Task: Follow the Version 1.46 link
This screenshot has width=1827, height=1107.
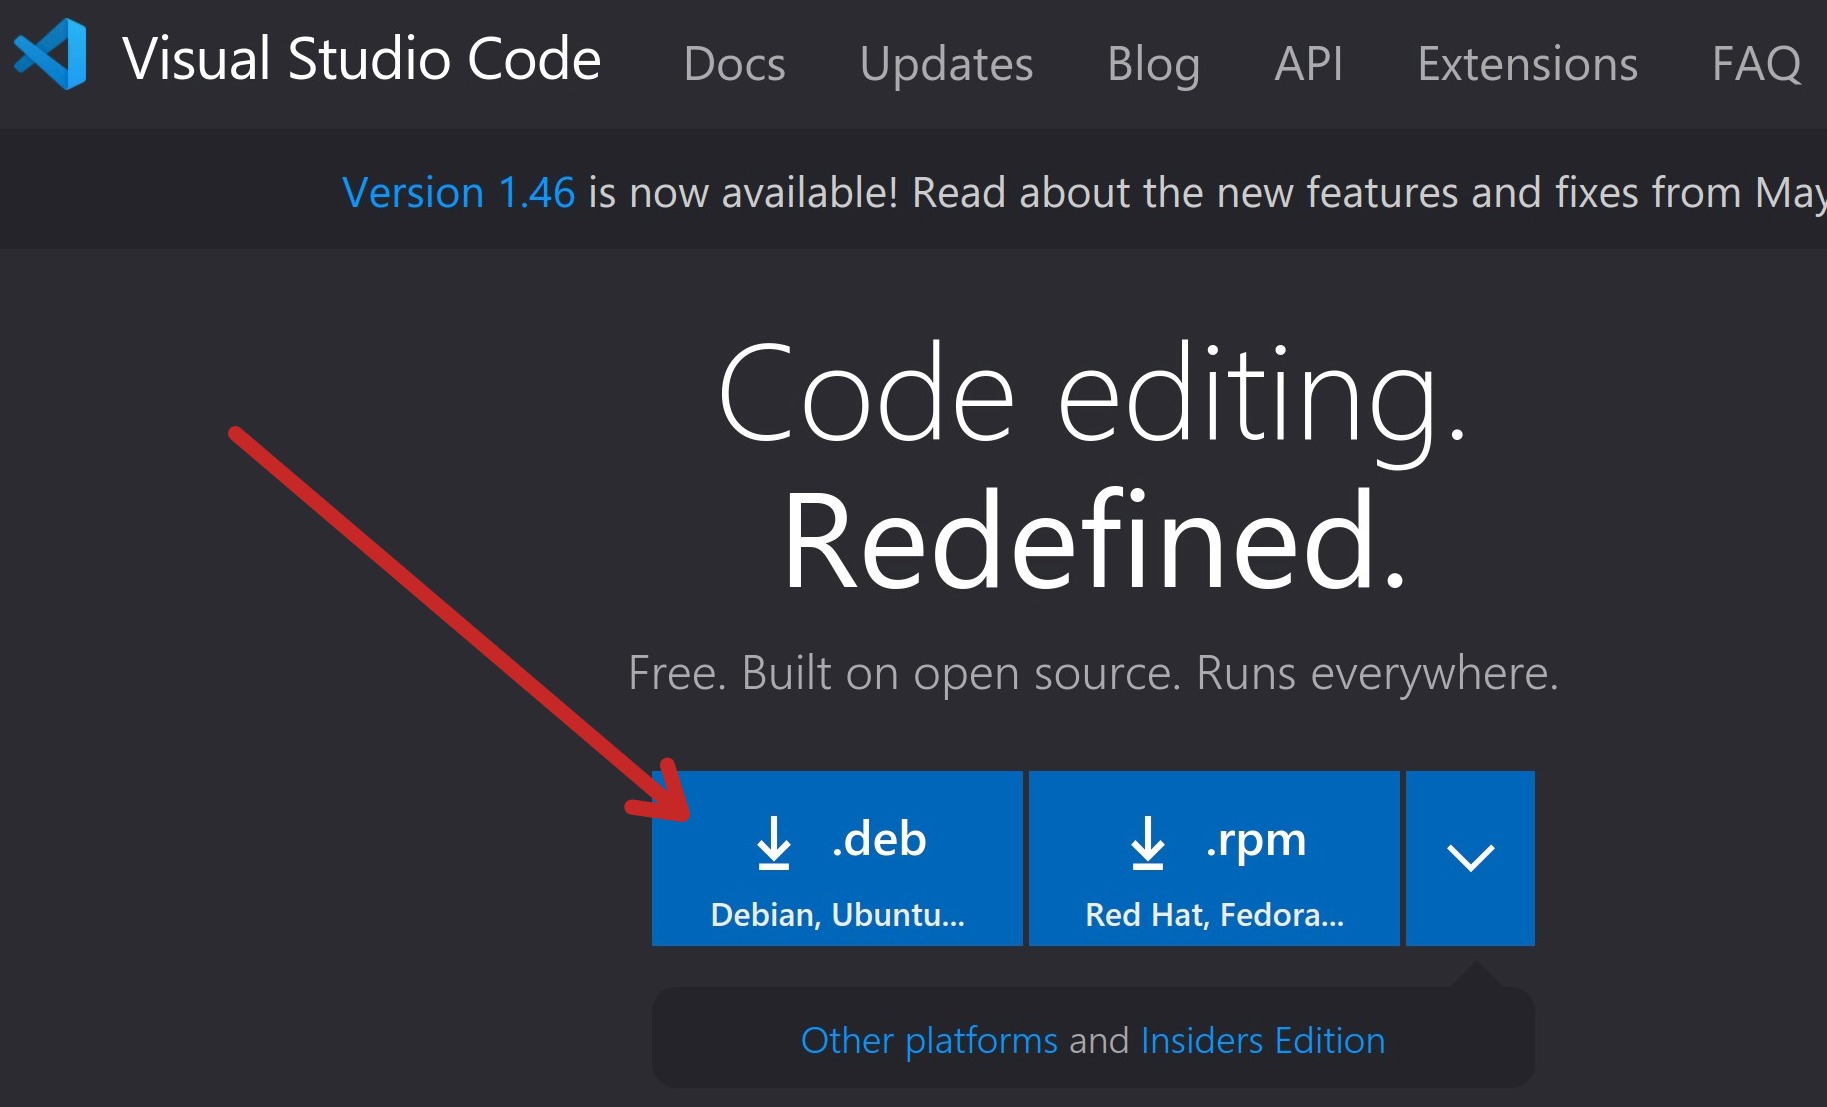Action: click(458, 192)
